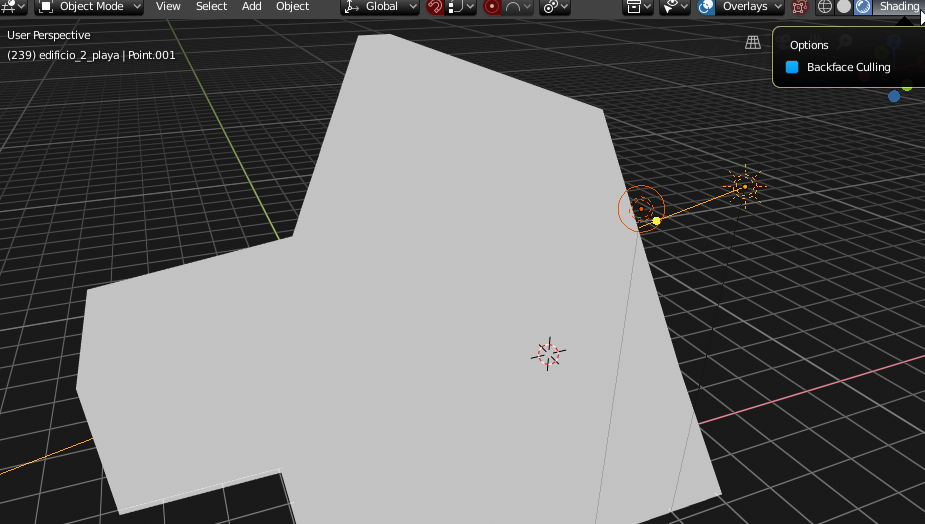This screenshot has width=925, height=524.
Task: Open Global transform orientation dropdown
Action: tap(380, 6)
